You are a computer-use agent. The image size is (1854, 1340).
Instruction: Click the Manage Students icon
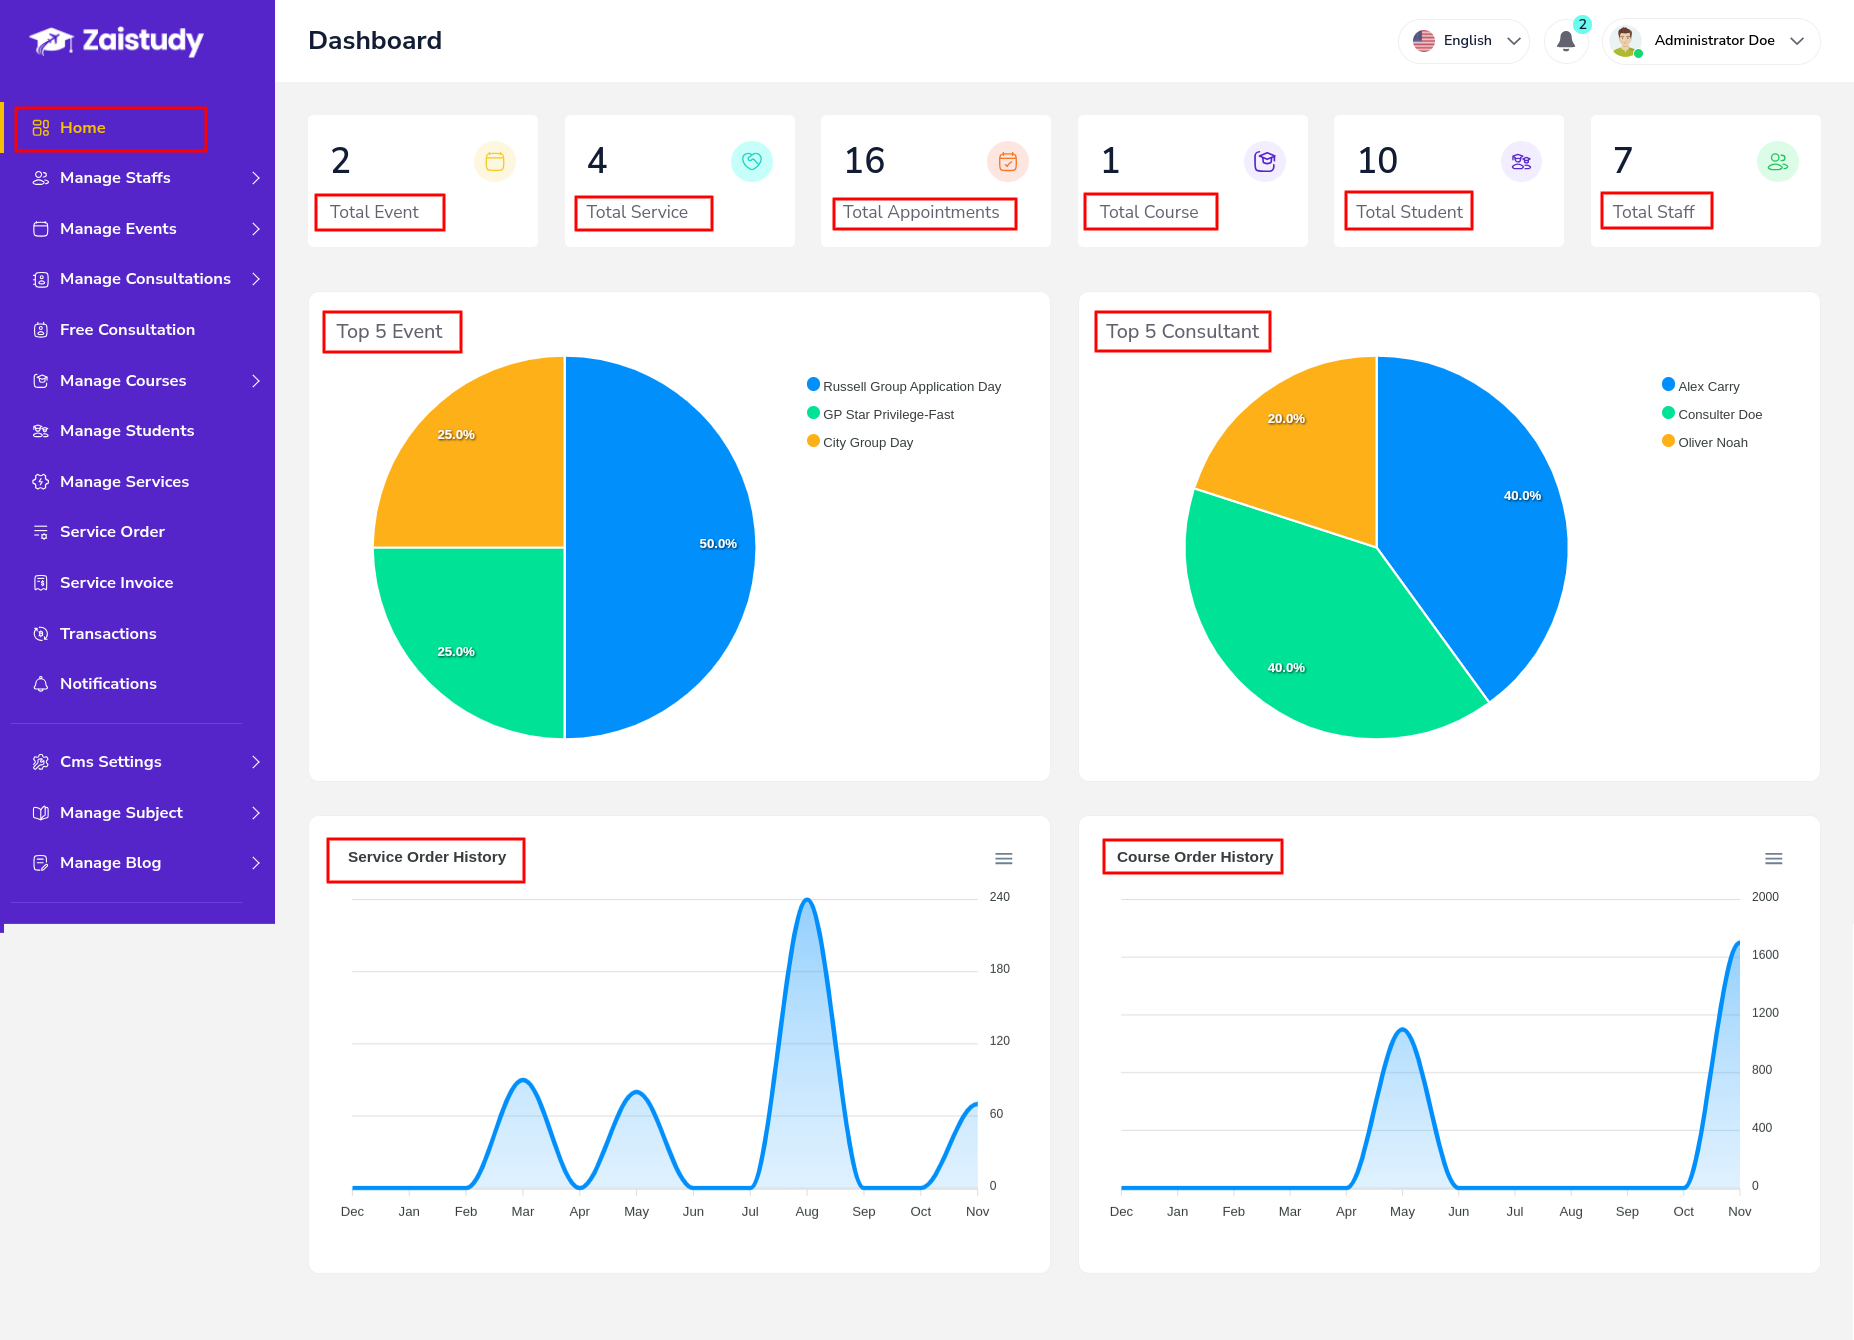coord(41,431)
